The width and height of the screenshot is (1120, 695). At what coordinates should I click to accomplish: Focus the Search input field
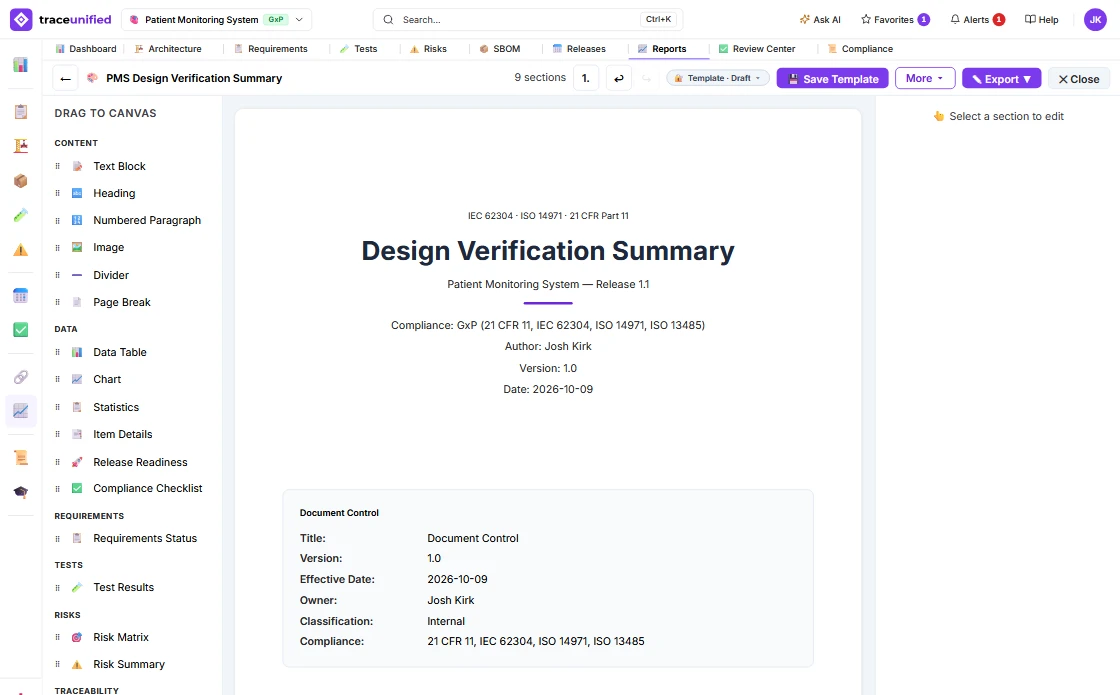tap(528, 19)
